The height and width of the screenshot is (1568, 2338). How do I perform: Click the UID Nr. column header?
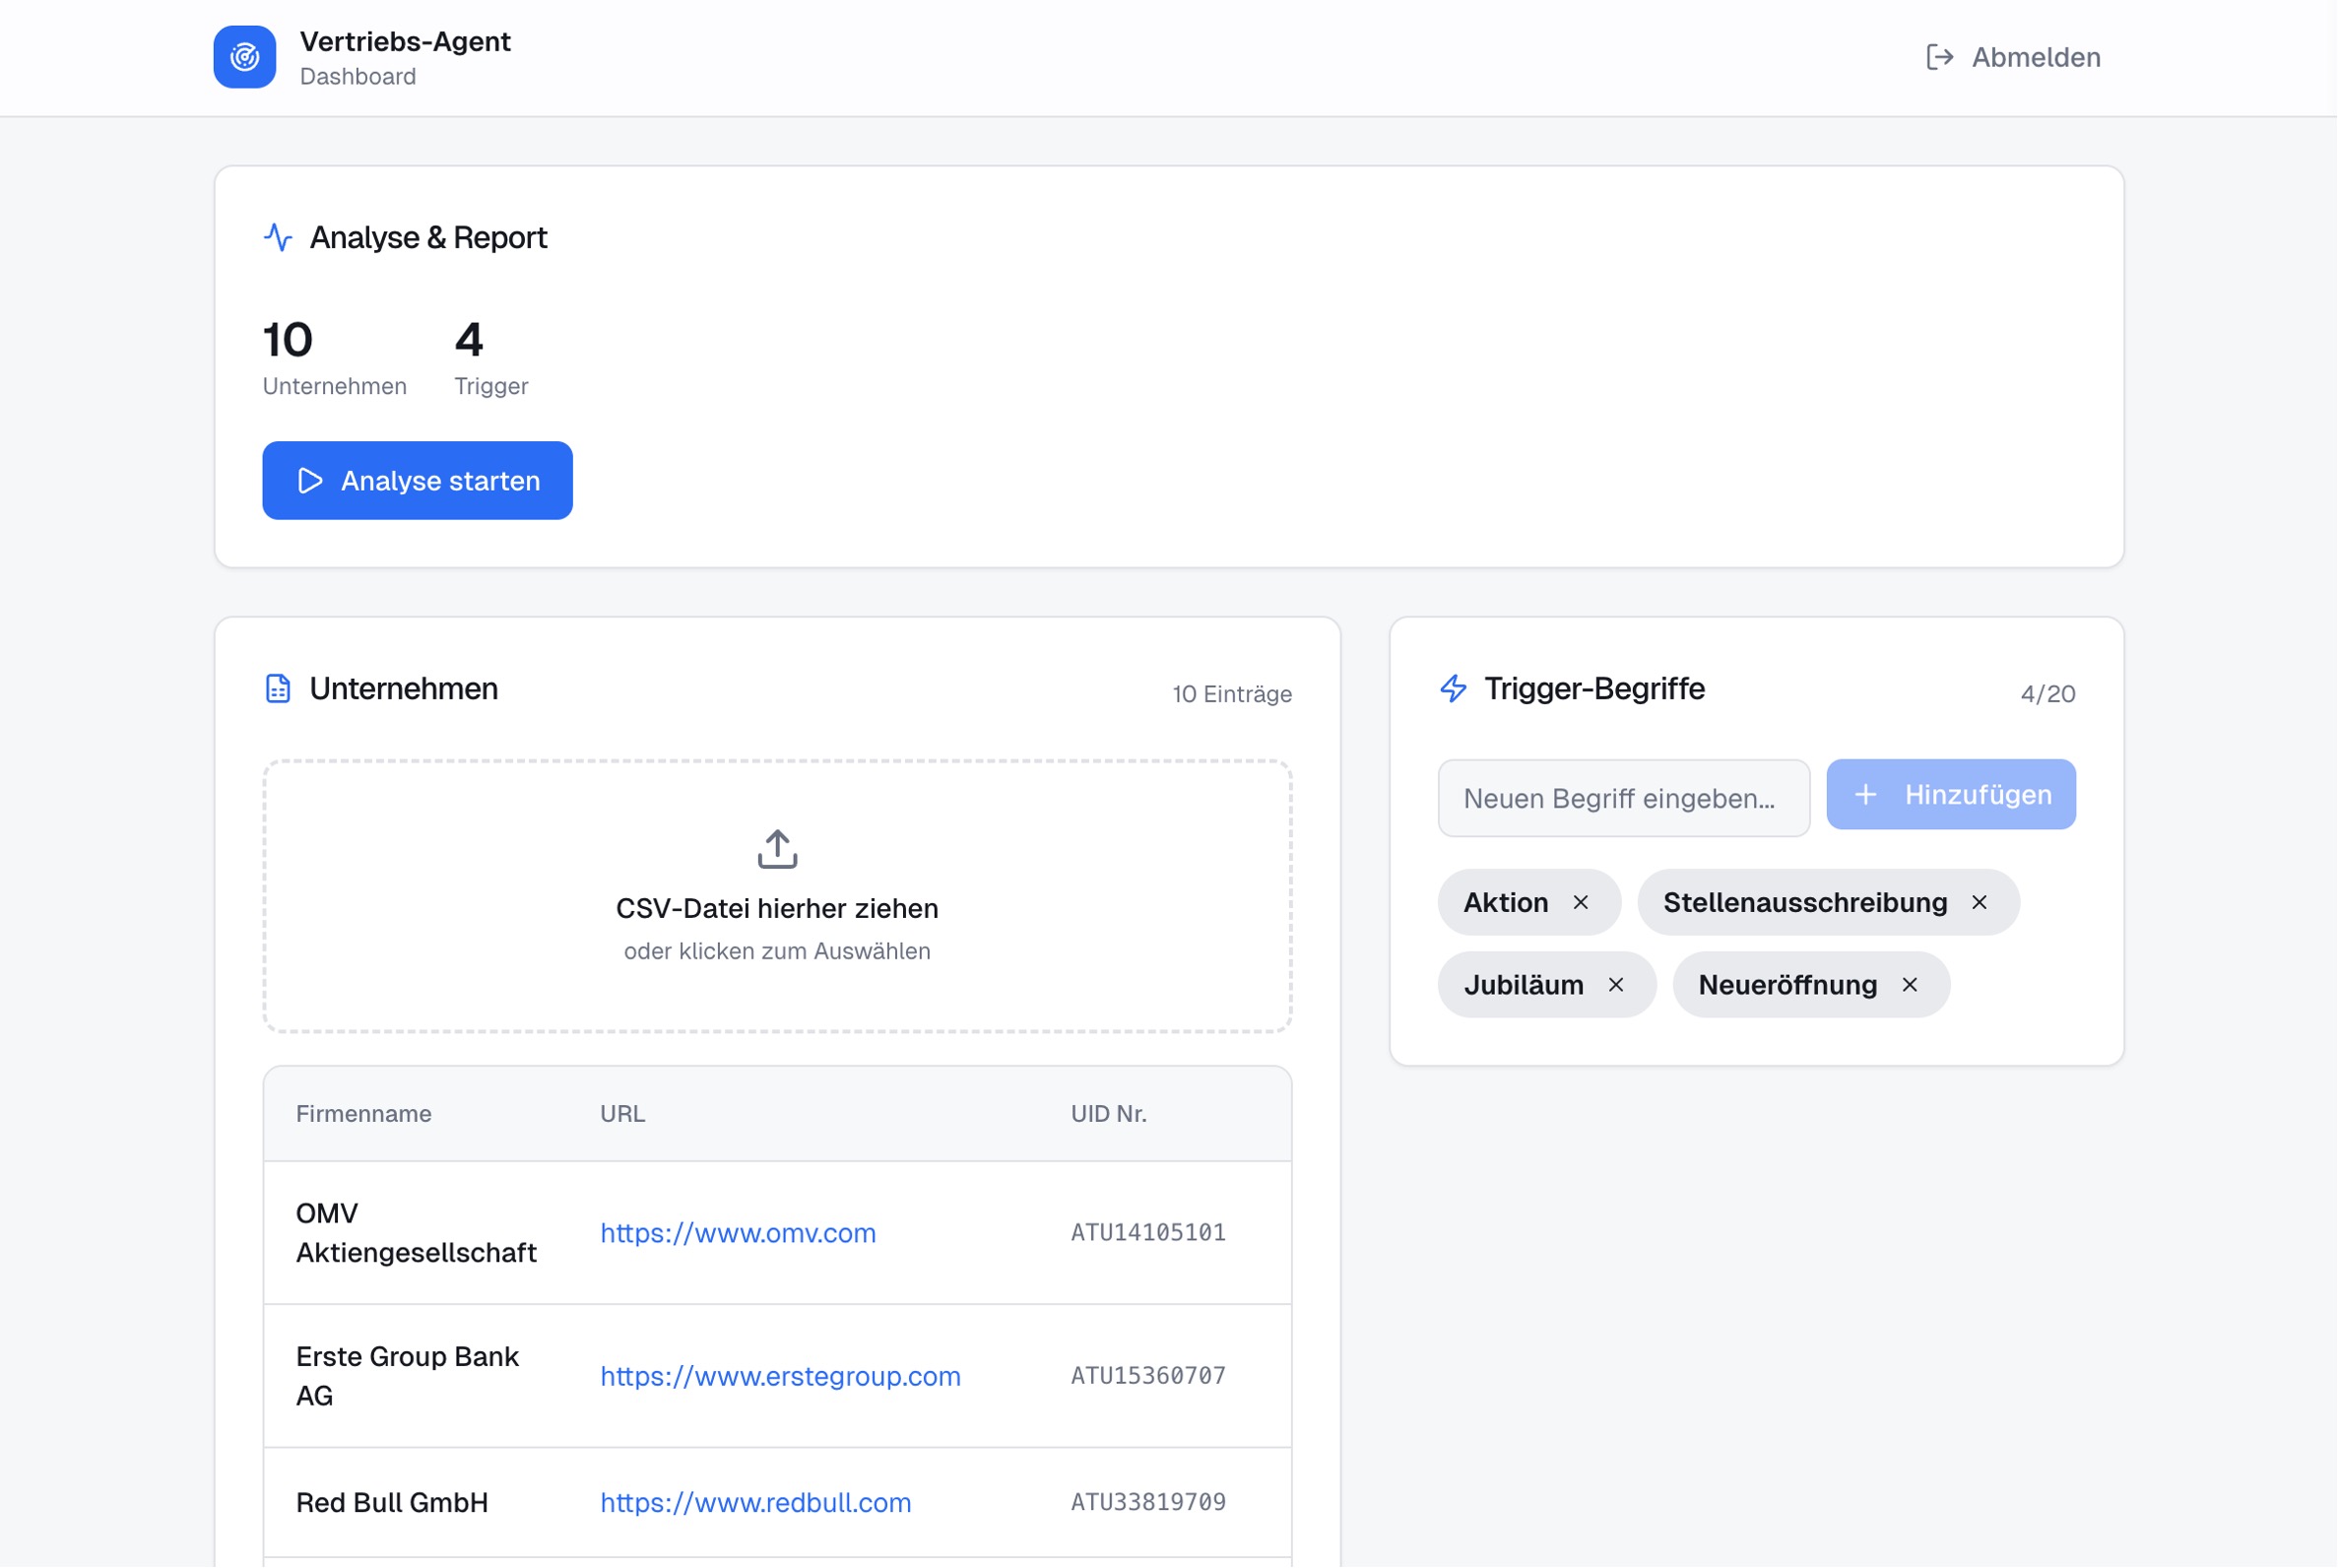click(x=1108, y=1113)
